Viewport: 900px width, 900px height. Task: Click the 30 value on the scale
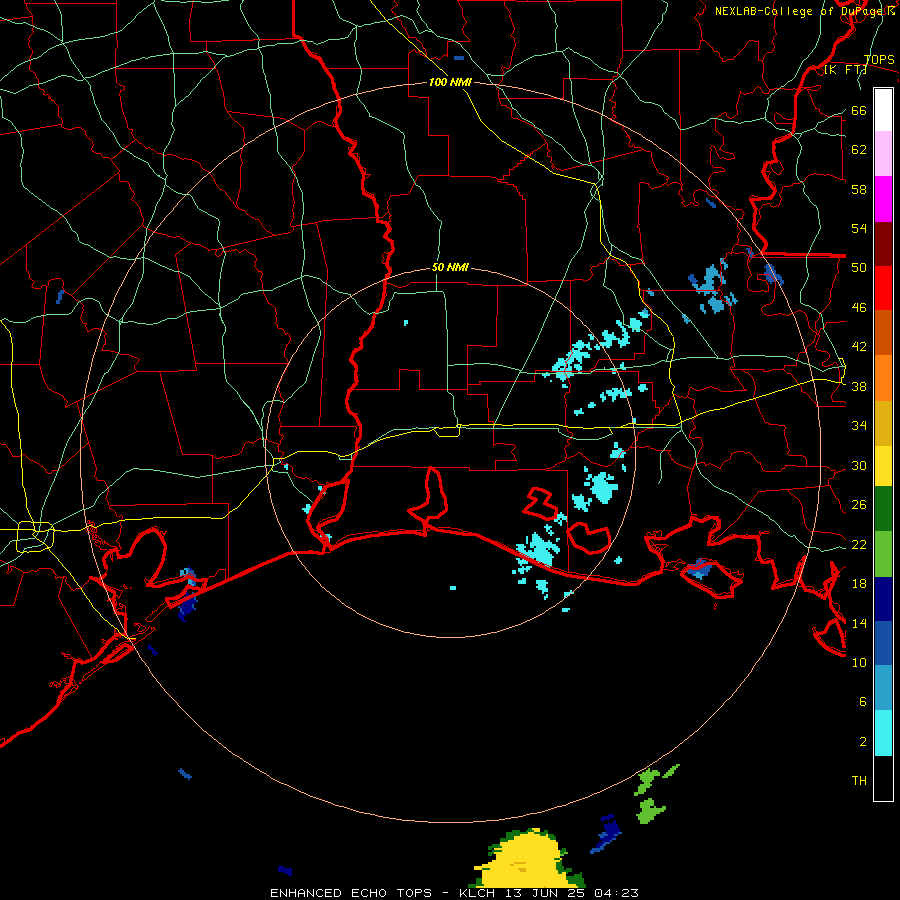pyautogui.click(x=859, y=465)
